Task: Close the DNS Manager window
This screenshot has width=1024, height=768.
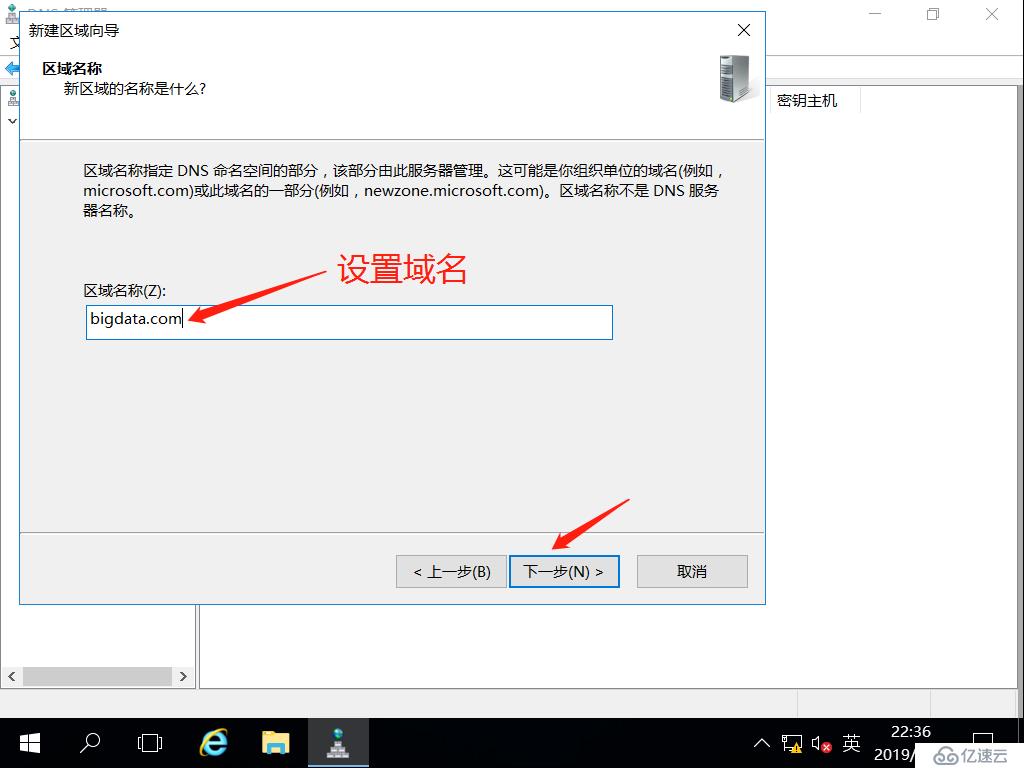Action: click(992, 14)
